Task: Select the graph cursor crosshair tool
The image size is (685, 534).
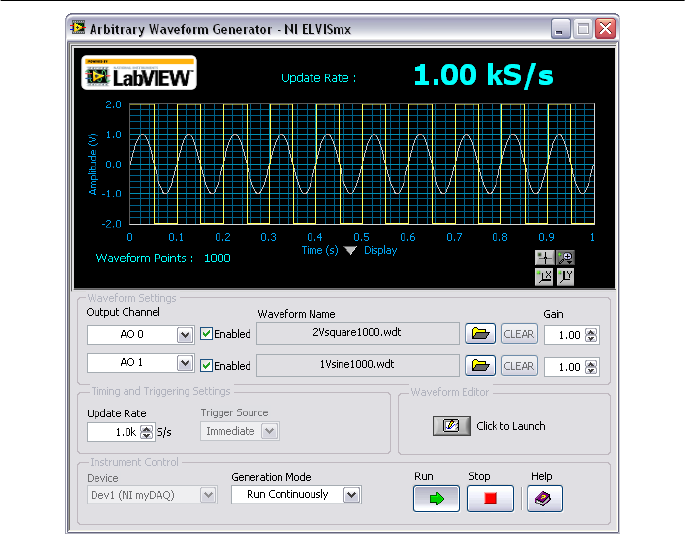Action: (x=544, y=257)
